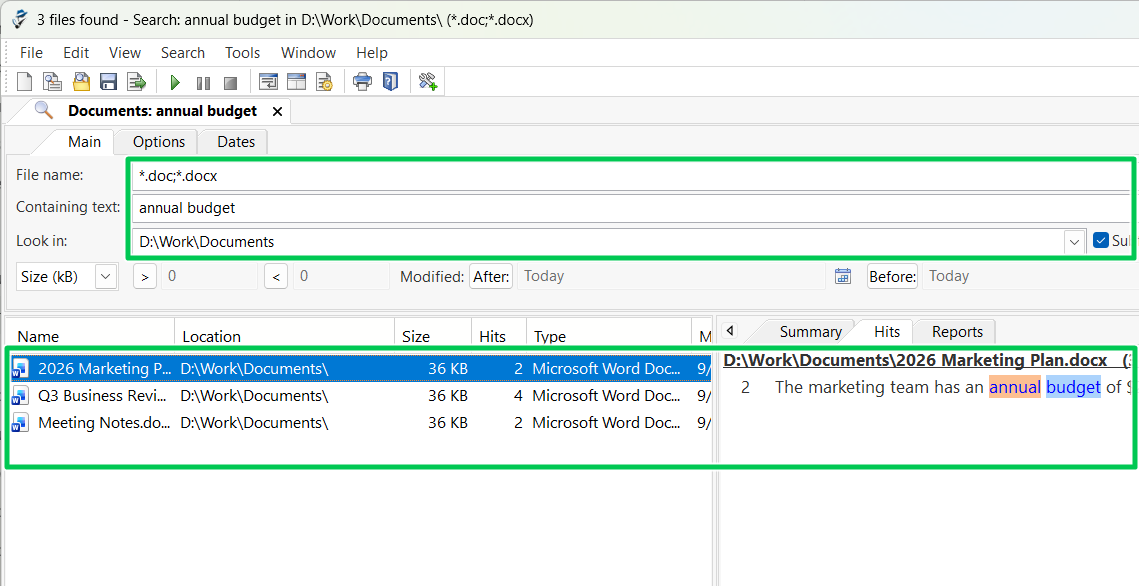
Task: Click the left arrow beside Summary tab
Action: [x=730, y=331]
